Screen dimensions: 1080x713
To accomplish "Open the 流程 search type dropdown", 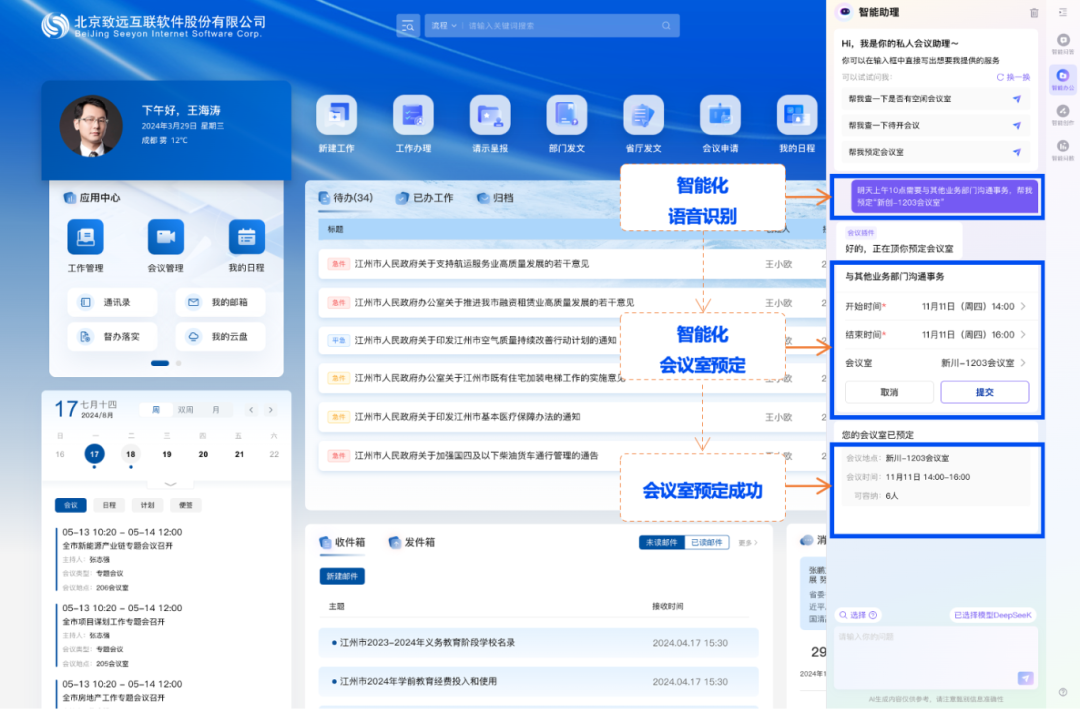I will (442, 26).
